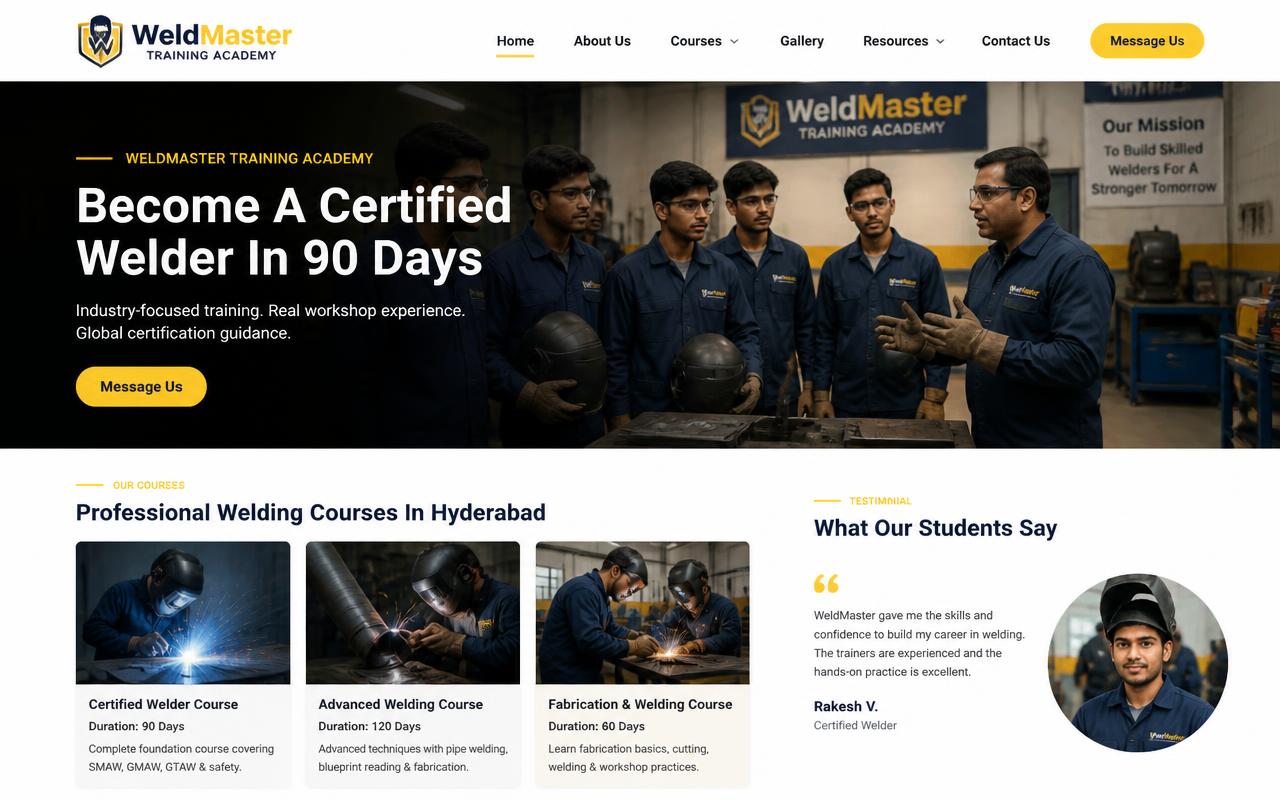The image size is (1280, 800).
Task: Click 'What Our Students Say' heading
Action: (935, 528)
